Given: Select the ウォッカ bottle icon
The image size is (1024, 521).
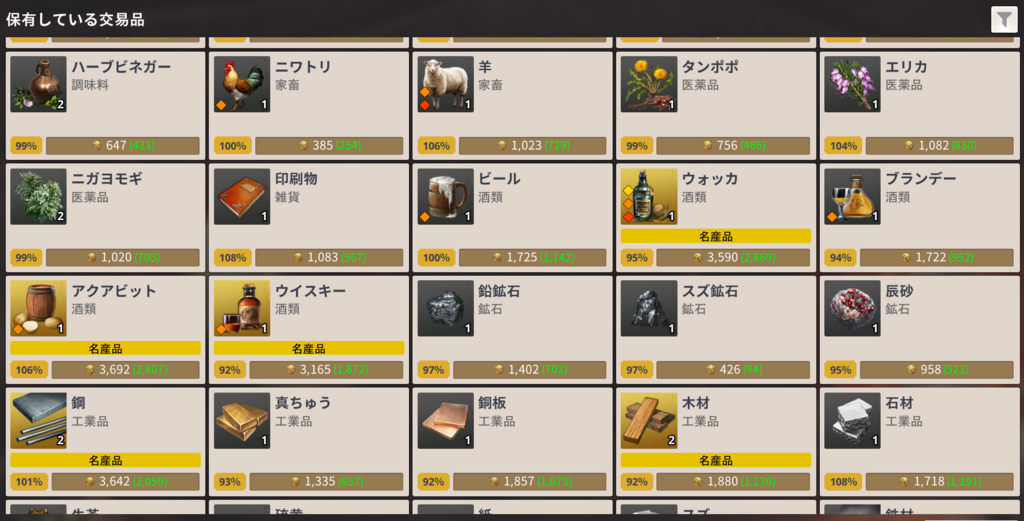Looking at the screenshot, I should 648,197.
